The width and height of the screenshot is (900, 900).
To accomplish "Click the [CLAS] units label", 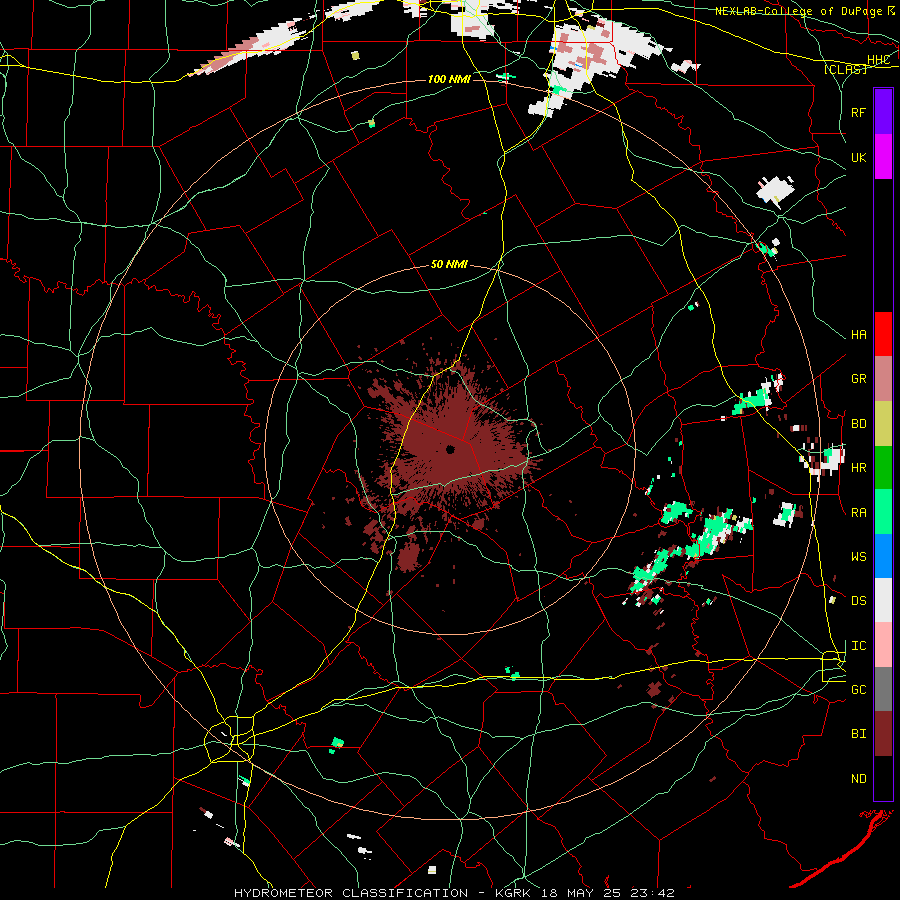I will coord(845,69).
